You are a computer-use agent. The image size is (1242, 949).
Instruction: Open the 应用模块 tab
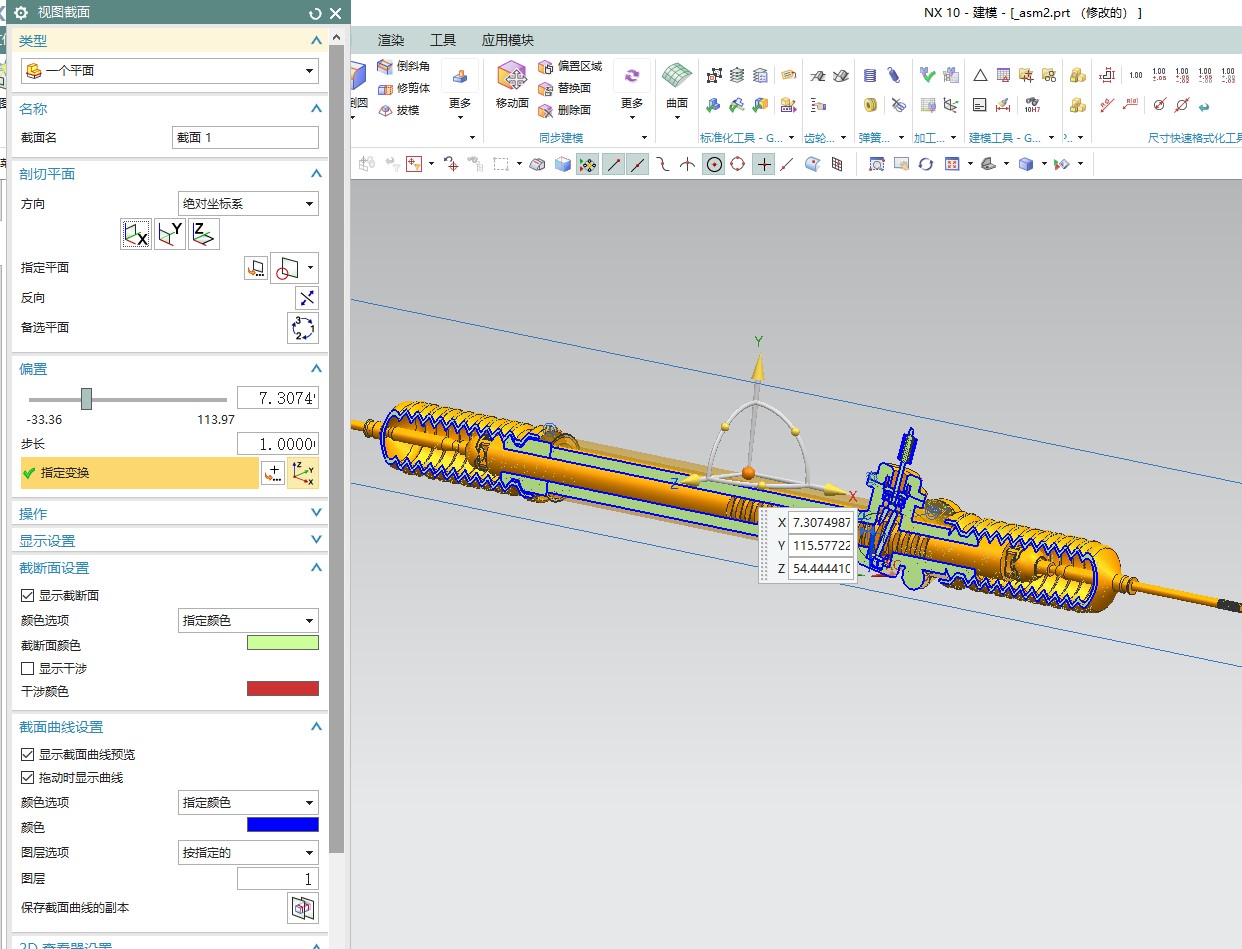(x=508, y=40)
